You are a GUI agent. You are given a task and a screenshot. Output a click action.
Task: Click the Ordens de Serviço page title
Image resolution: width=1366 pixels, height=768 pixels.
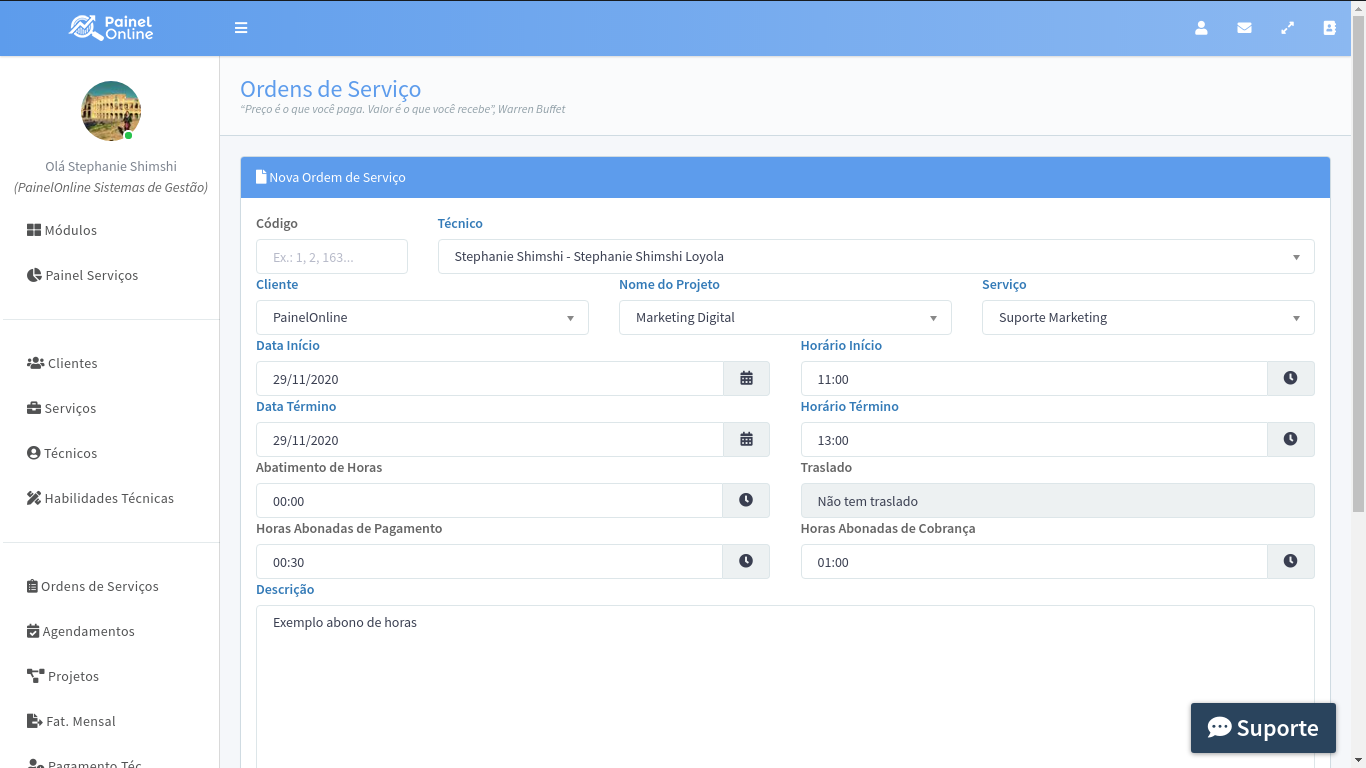[330, 89]
